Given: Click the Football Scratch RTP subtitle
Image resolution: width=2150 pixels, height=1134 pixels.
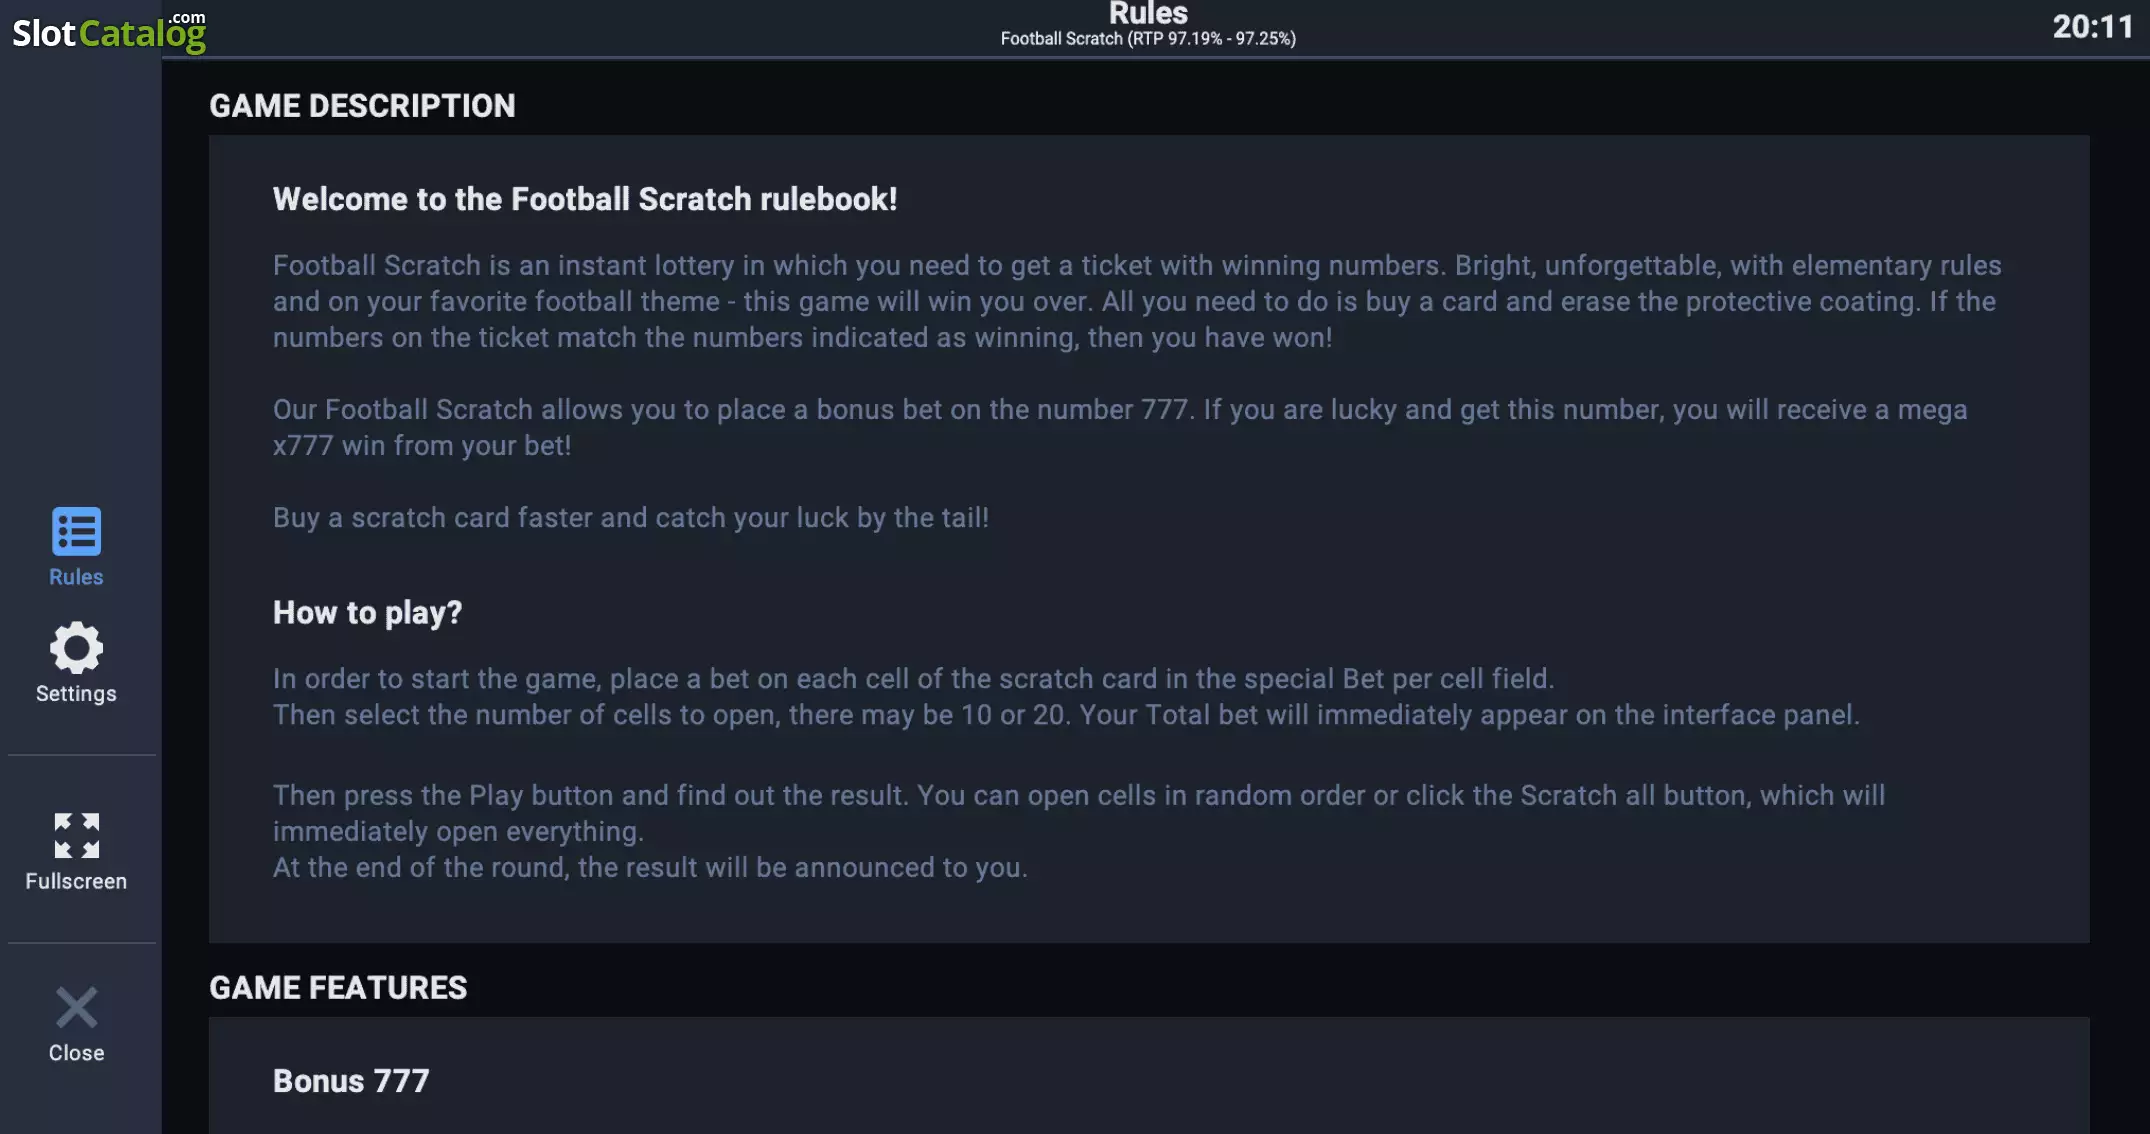Looking at the screenshot, I should (1148, 39).
